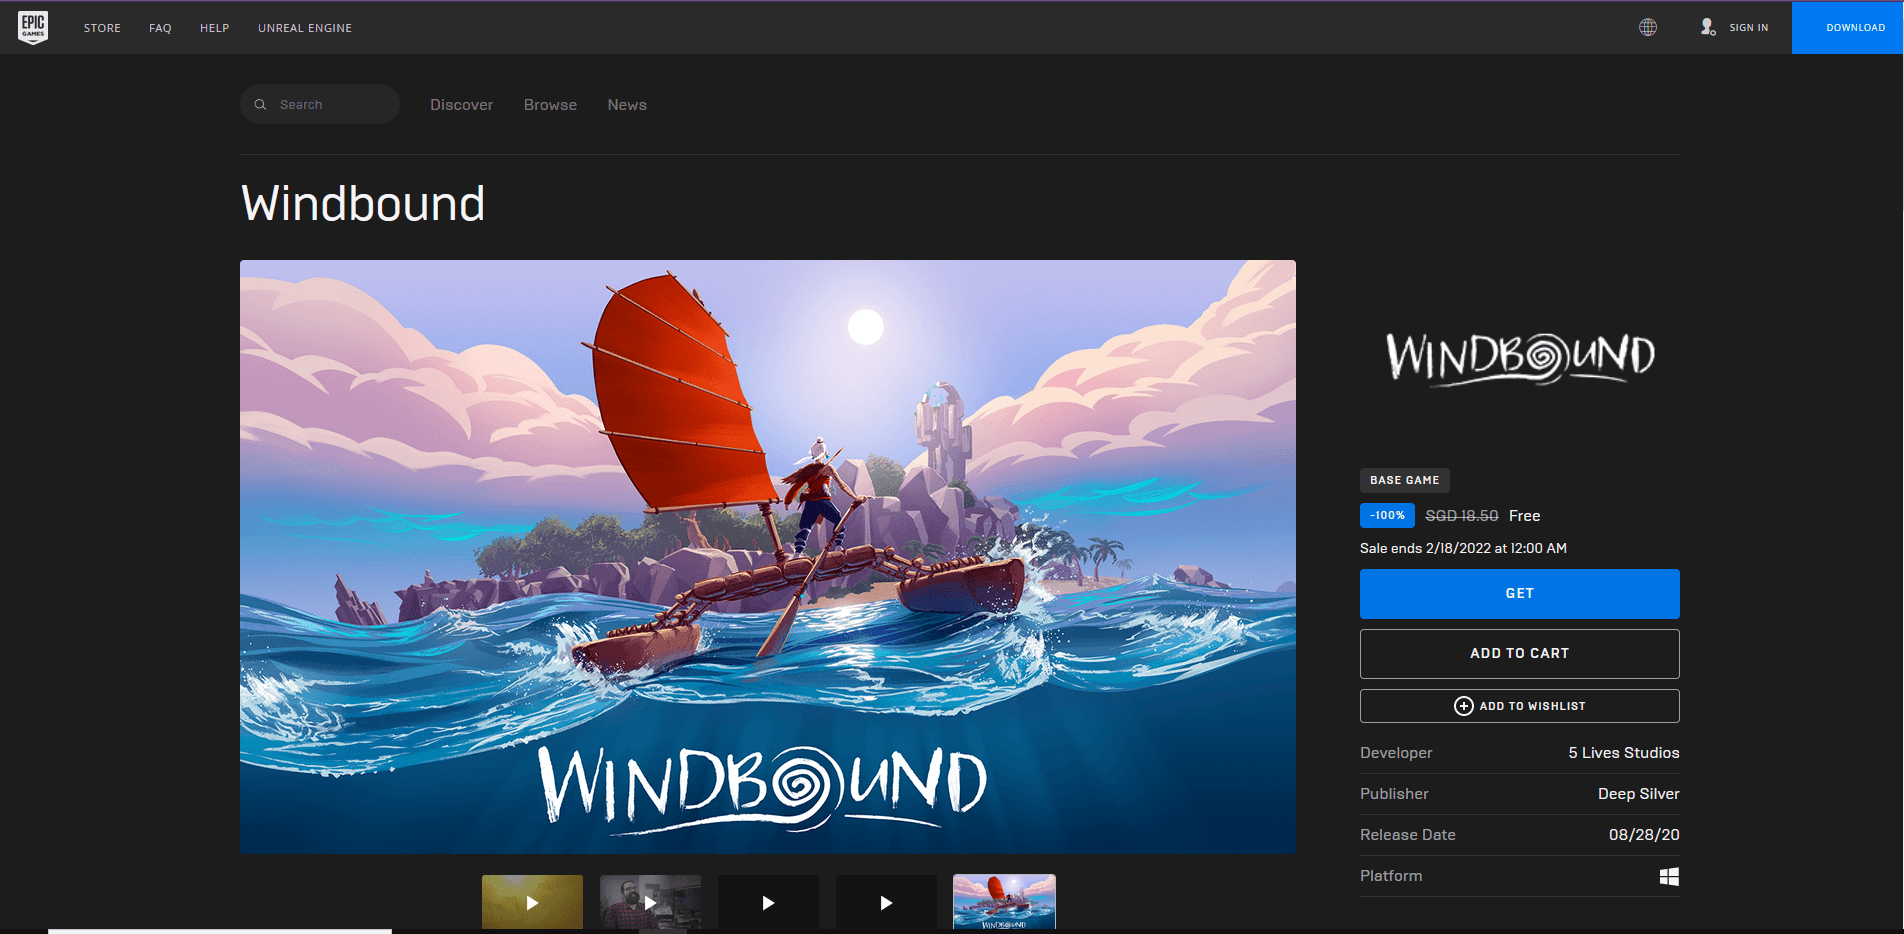The height and width of the screenshot is (934, 1904).
Task: Click the main Windbound hero image
Action: pyautogui.click(x=768, y=557)
